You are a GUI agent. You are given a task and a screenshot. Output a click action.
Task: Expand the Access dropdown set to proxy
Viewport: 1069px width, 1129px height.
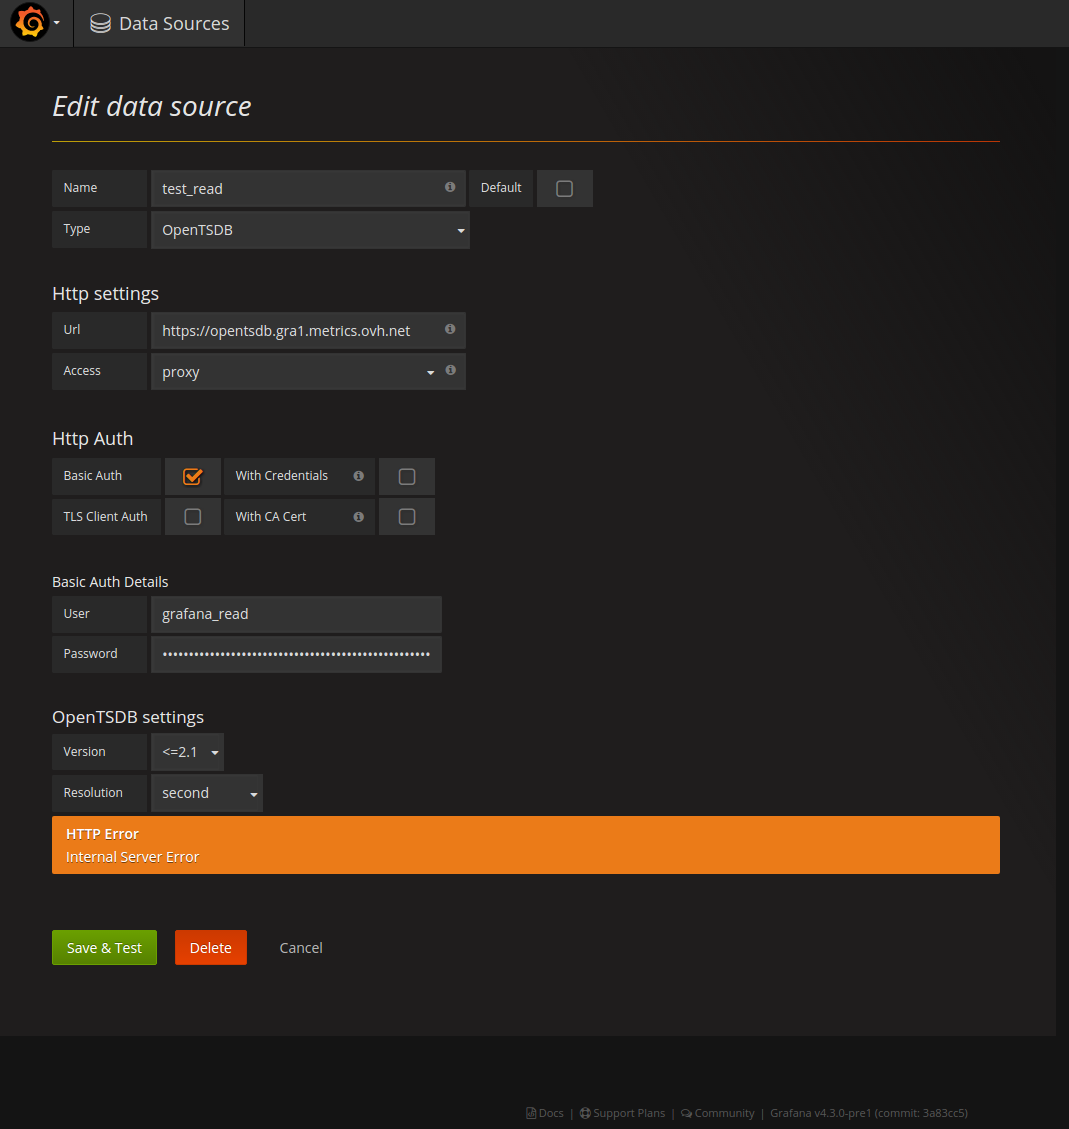(295, 372)
